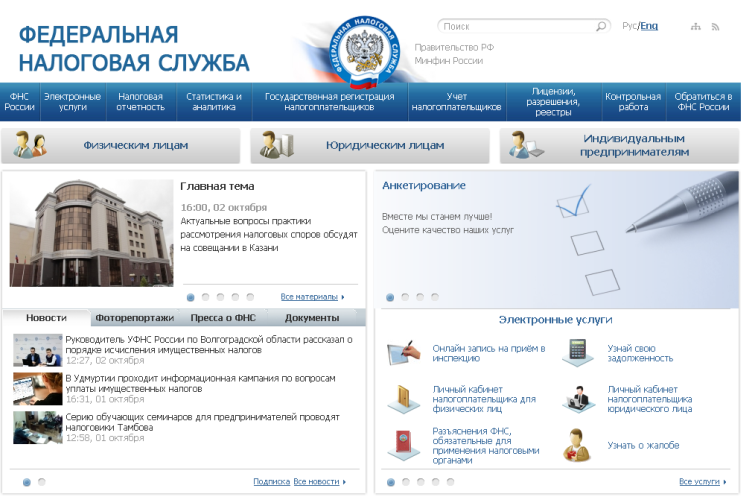Select second slide dot under Главная тема
The image size is (741, 498).
[x=205, y=297]
